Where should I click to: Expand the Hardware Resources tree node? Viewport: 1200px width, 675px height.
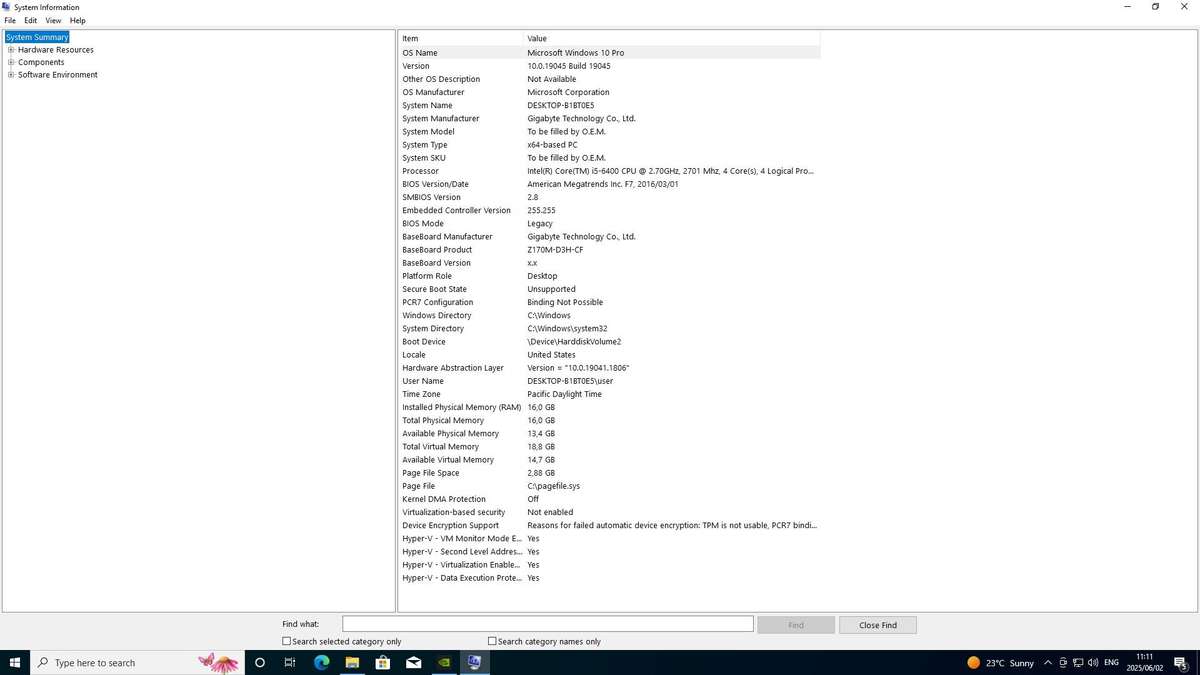[9, 49]
